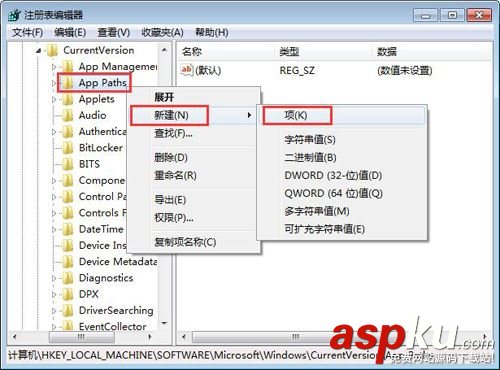
Task: Click the Registry Editor title bar icon
Action: click(14, 15)
